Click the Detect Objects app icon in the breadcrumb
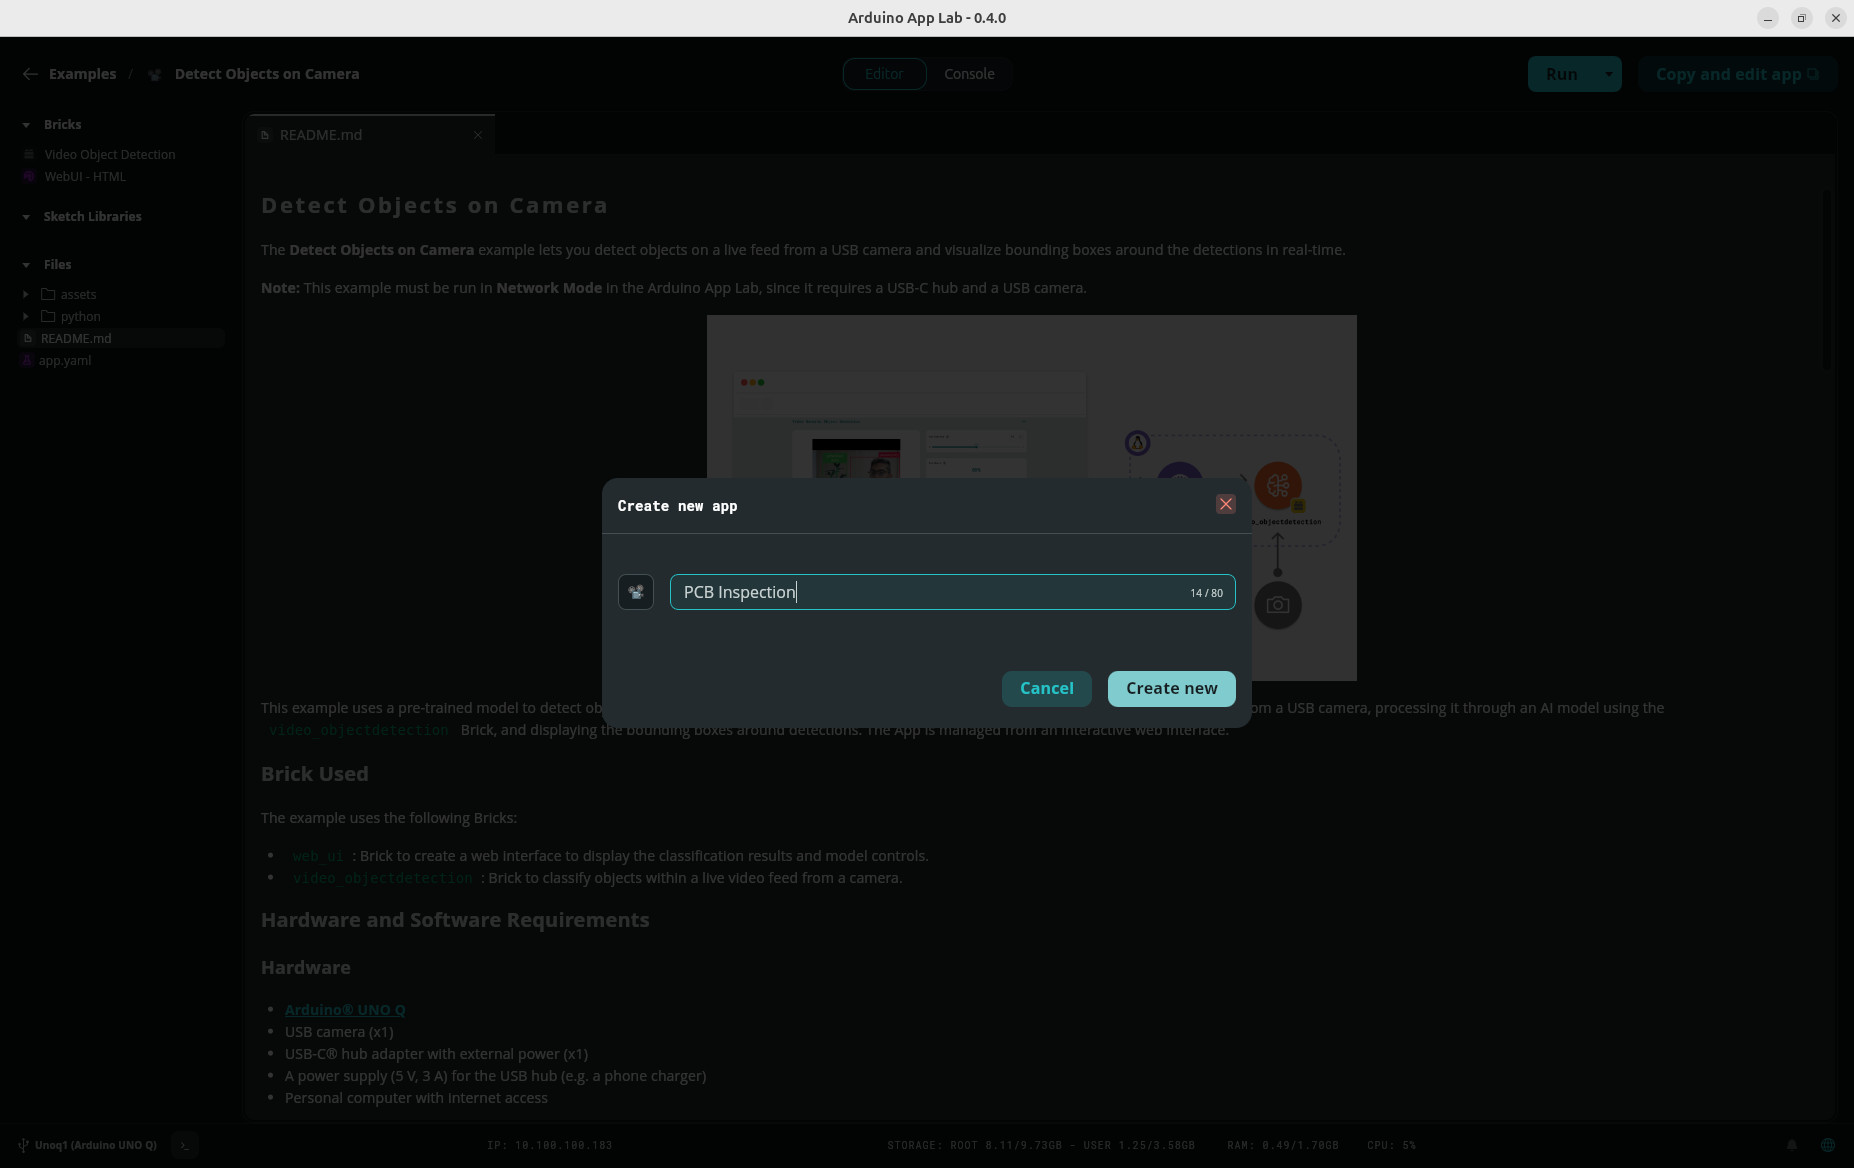 click(x=154, y=74)
